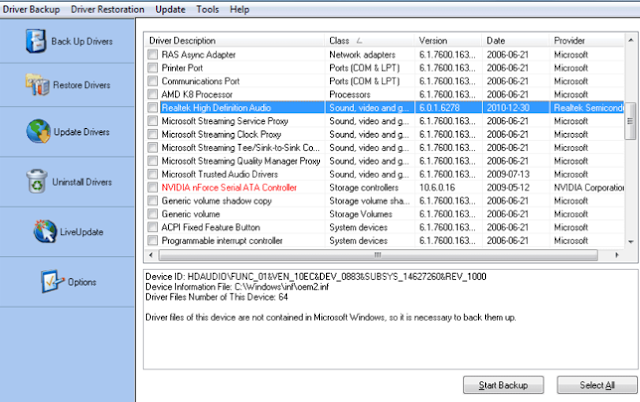Check the Printer Port checkbox

(153, 68)
